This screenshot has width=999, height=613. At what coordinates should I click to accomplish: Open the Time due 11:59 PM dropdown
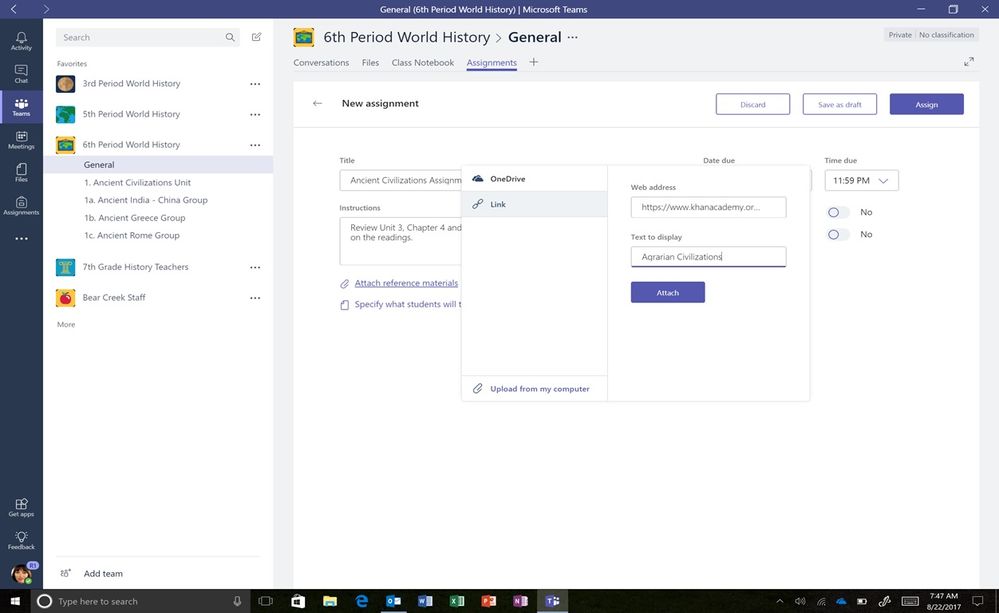click(x=861, y=180)
